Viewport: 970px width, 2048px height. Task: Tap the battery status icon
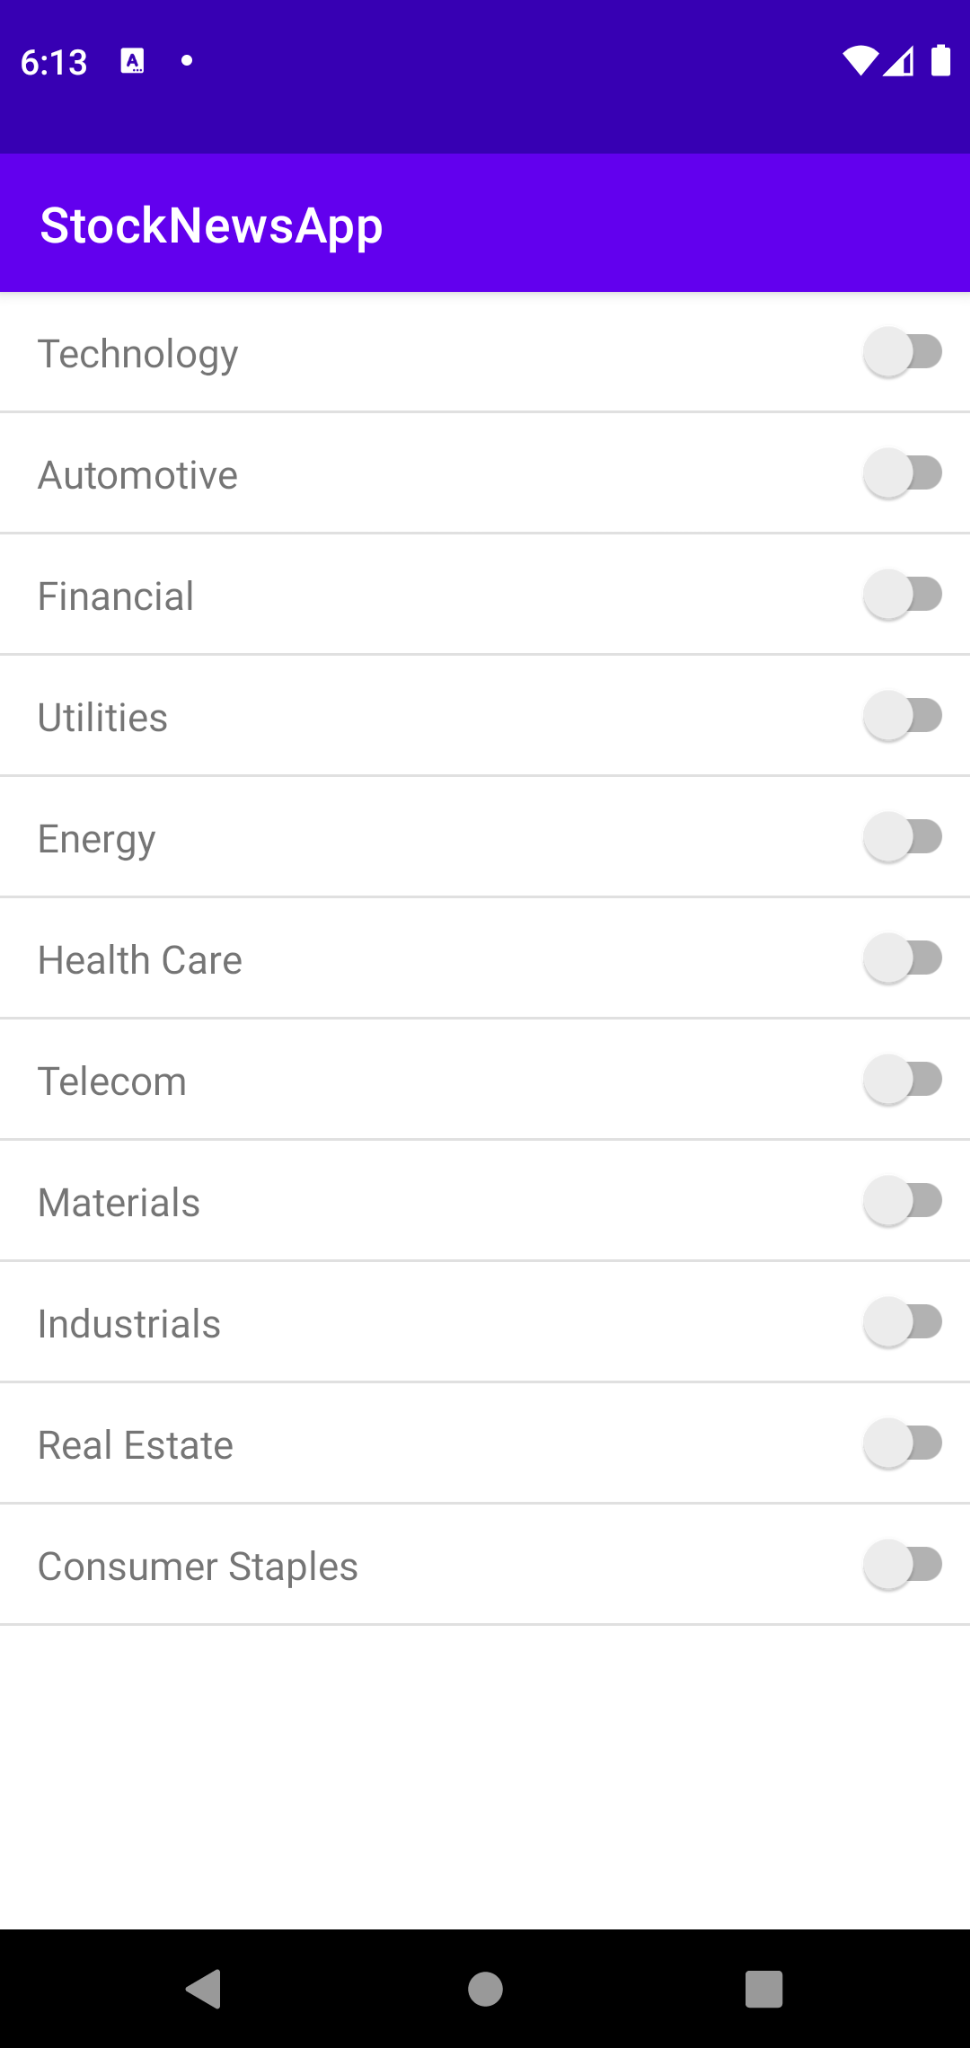pos(940,61)
